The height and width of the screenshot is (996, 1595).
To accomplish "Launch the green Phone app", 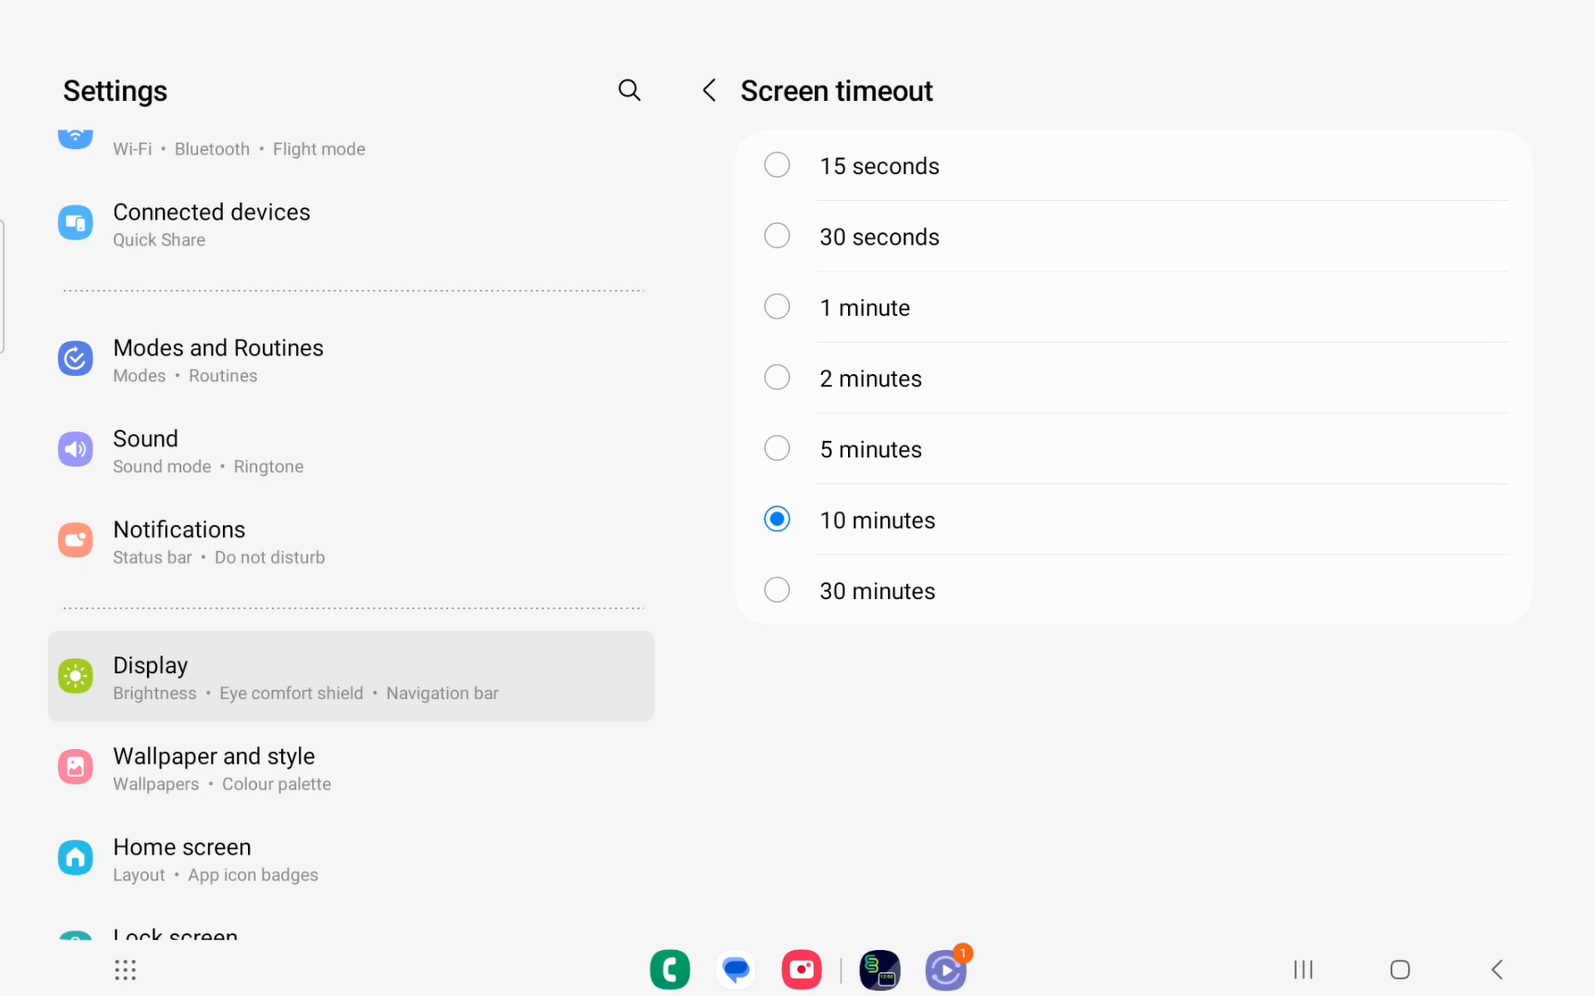I will point(669,969).
